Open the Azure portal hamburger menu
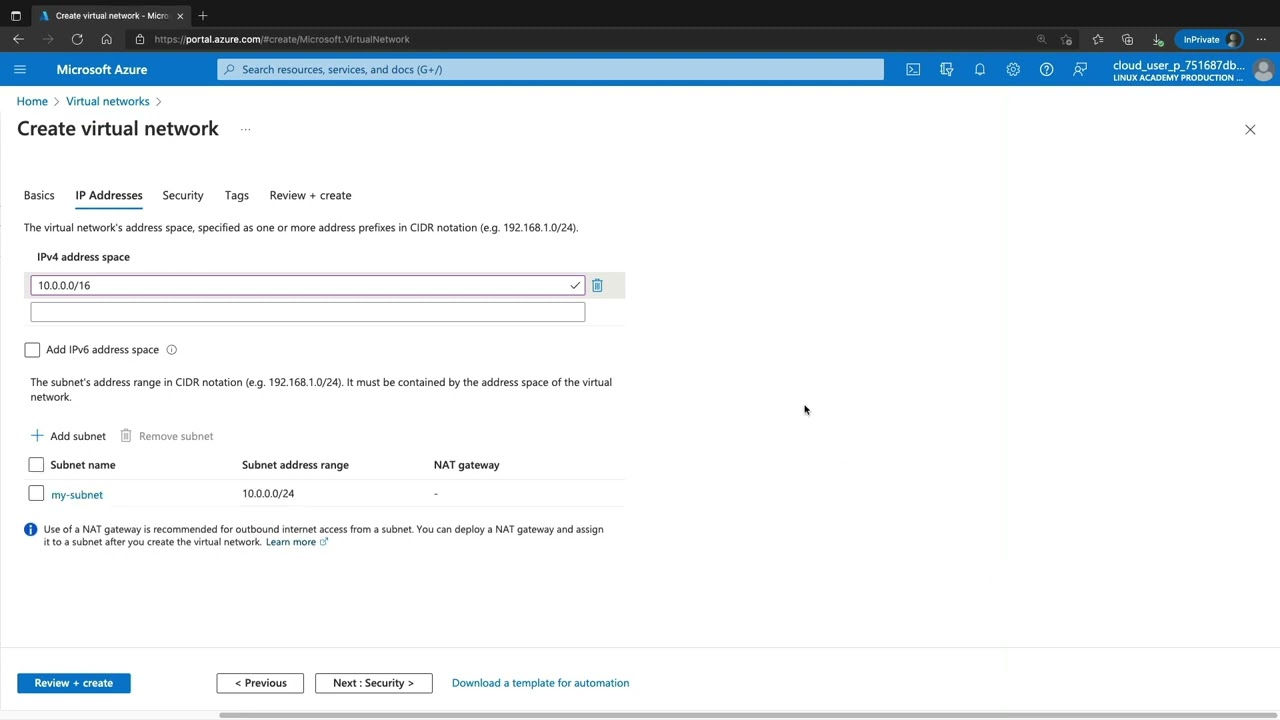1280x720 pixels. click(20, 69)
